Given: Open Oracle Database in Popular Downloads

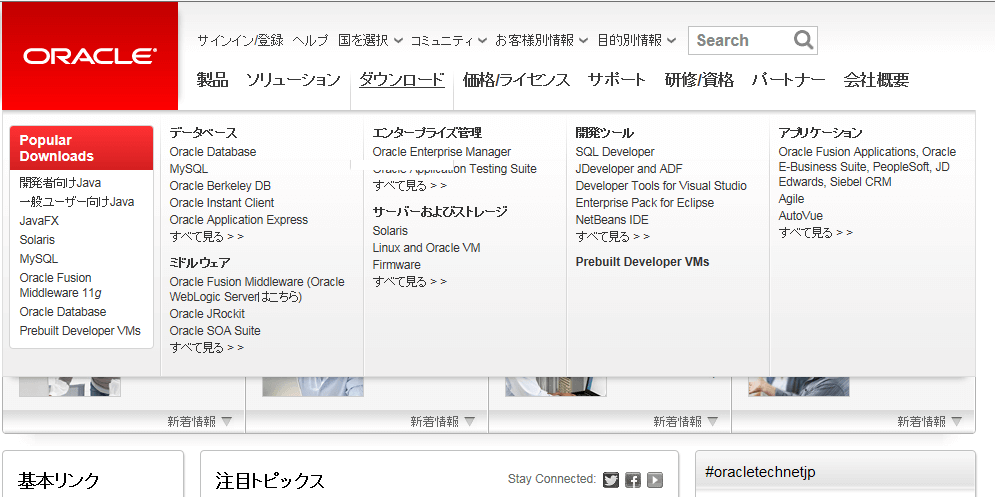Looking at the screenshot, I should [x=63, y=312].
